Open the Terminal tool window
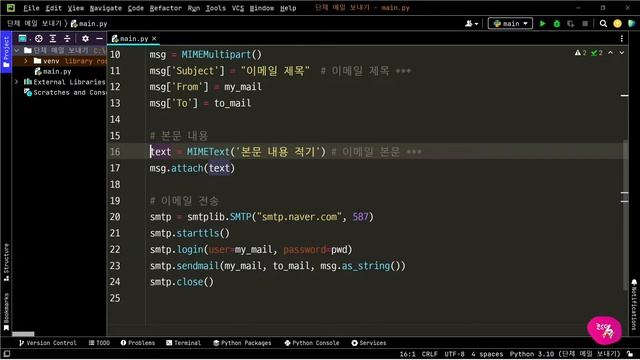This screenshot has width=640, height=360. pos(183,343)
